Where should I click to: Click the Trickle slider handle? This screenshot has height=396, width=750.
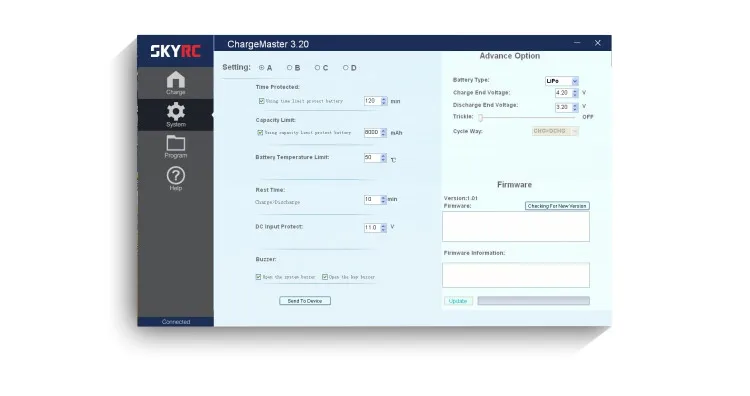tap(481, 118)
